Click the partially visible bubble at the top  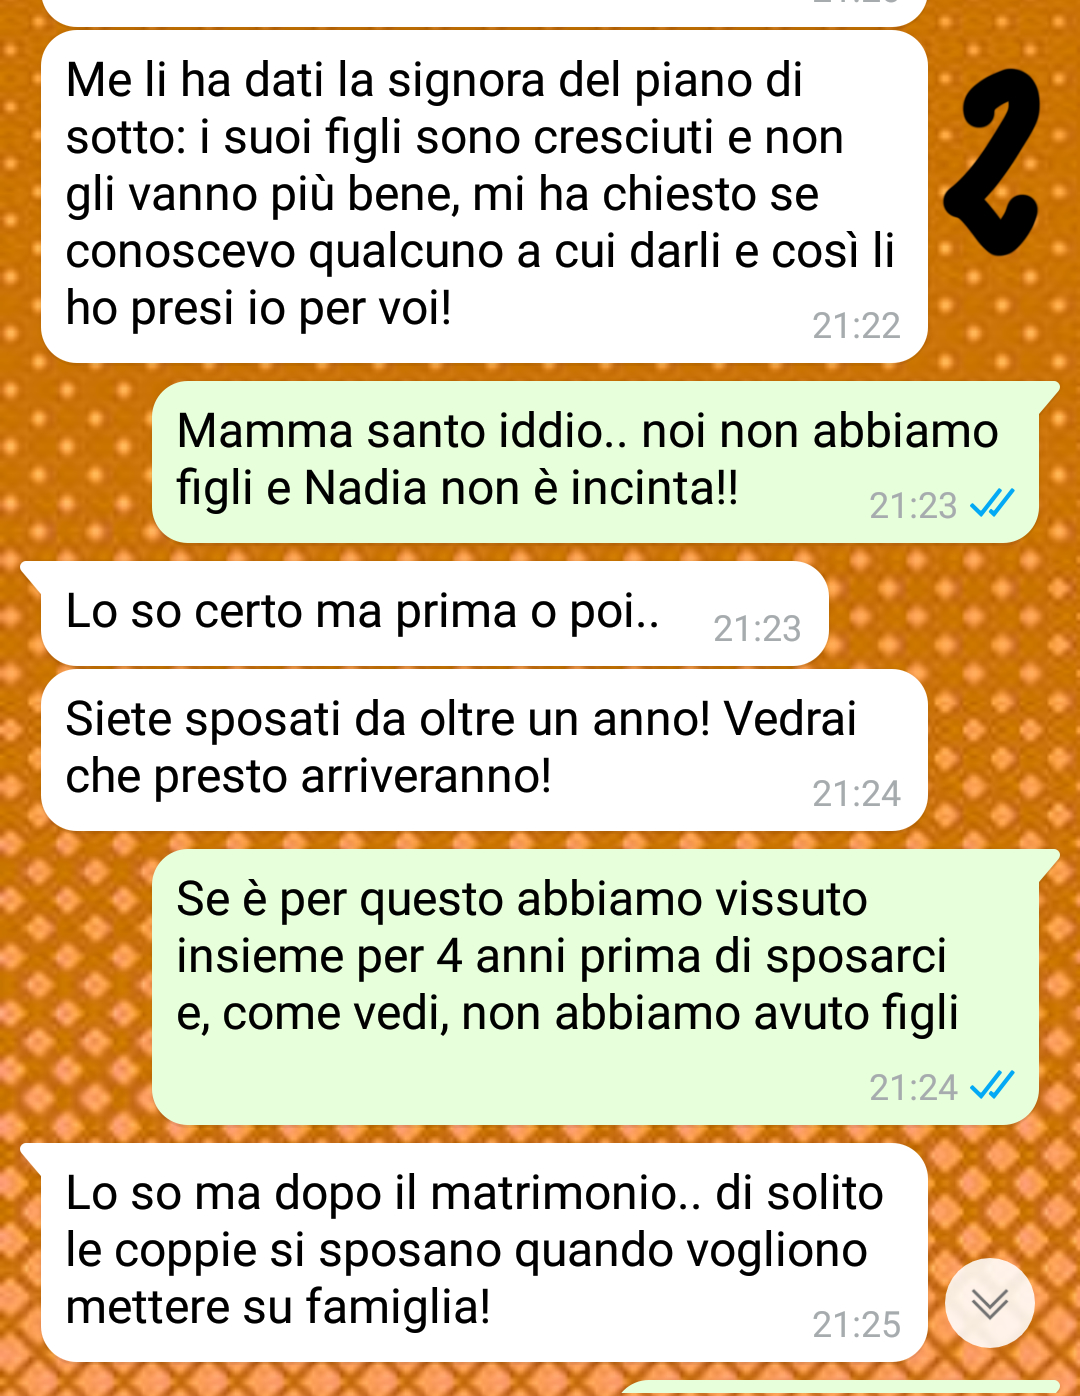(x=484, y=12)
